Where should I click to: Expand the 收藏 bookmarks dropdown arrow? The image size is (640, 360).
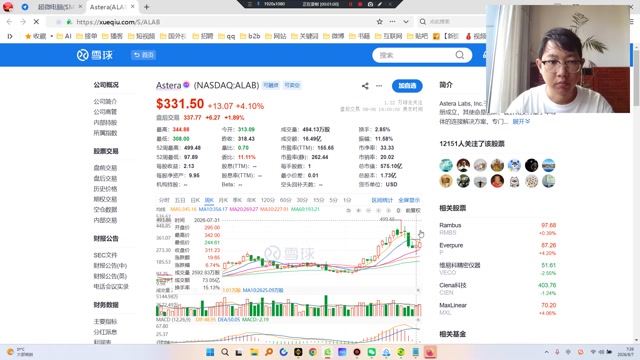point(52,36)
